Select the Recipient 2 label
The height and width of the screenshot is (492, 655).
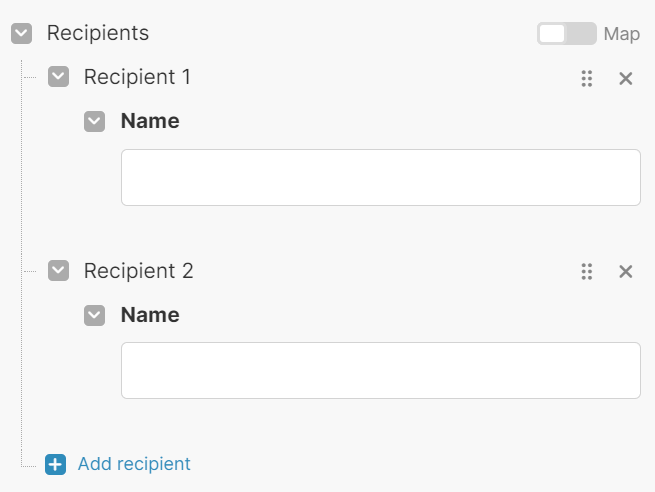pyautogui.click(x=139, y=271)
